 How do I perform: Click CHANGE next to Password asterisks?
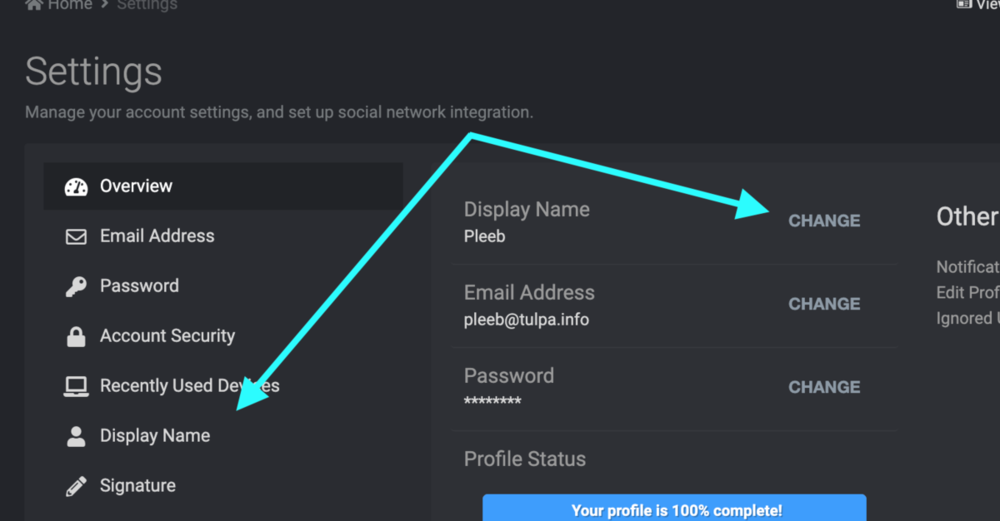(824, 387)
